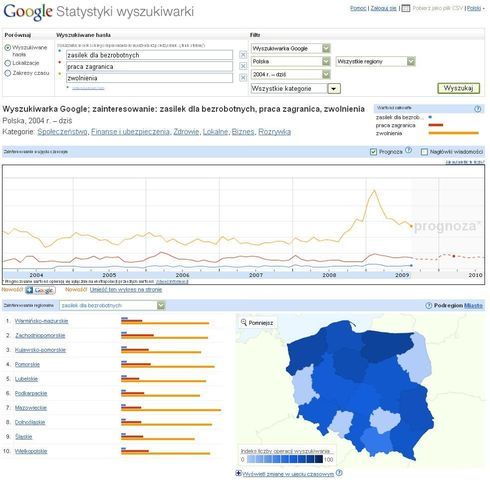Open the Wielkopolskie region link
This screenshot has width=490, height=480.
tap(31, 451)
